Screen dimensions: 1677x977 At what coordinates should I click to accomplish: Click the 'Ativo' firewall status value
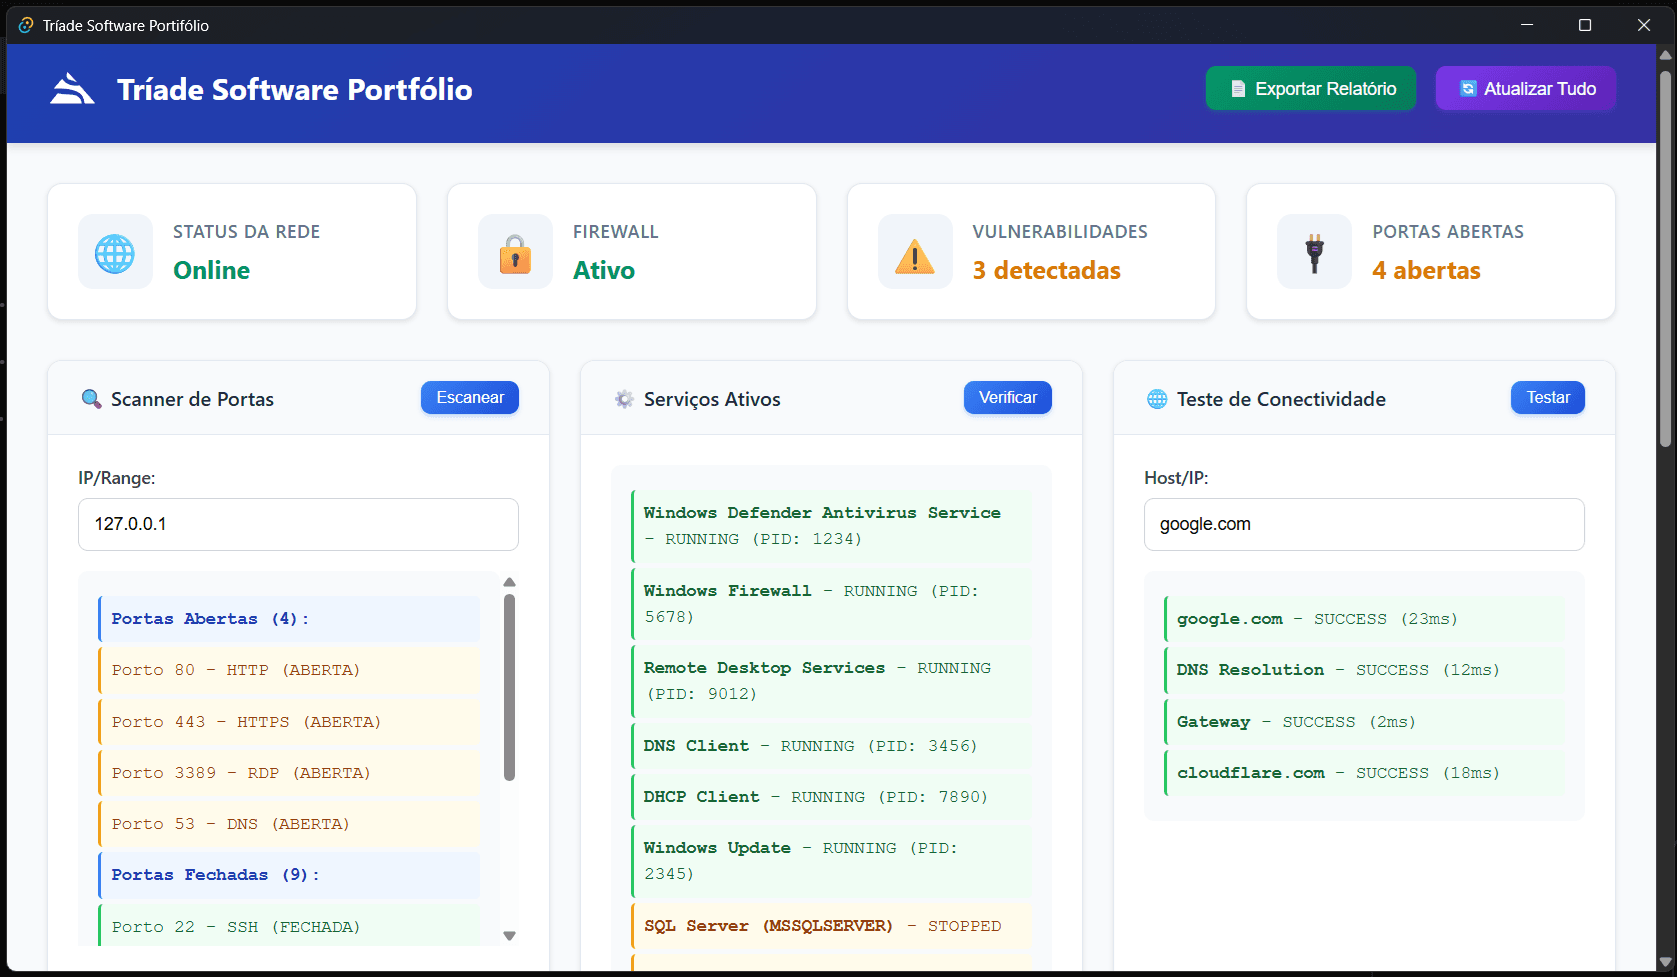[x=604, y=271]
